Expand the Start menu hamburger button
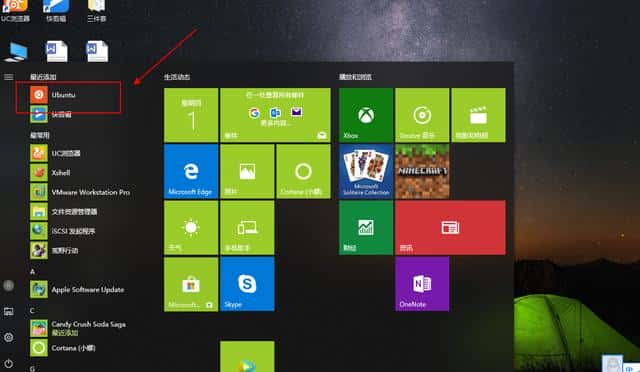This screenshot has height=372, width=640. click(x=8, y=77)
